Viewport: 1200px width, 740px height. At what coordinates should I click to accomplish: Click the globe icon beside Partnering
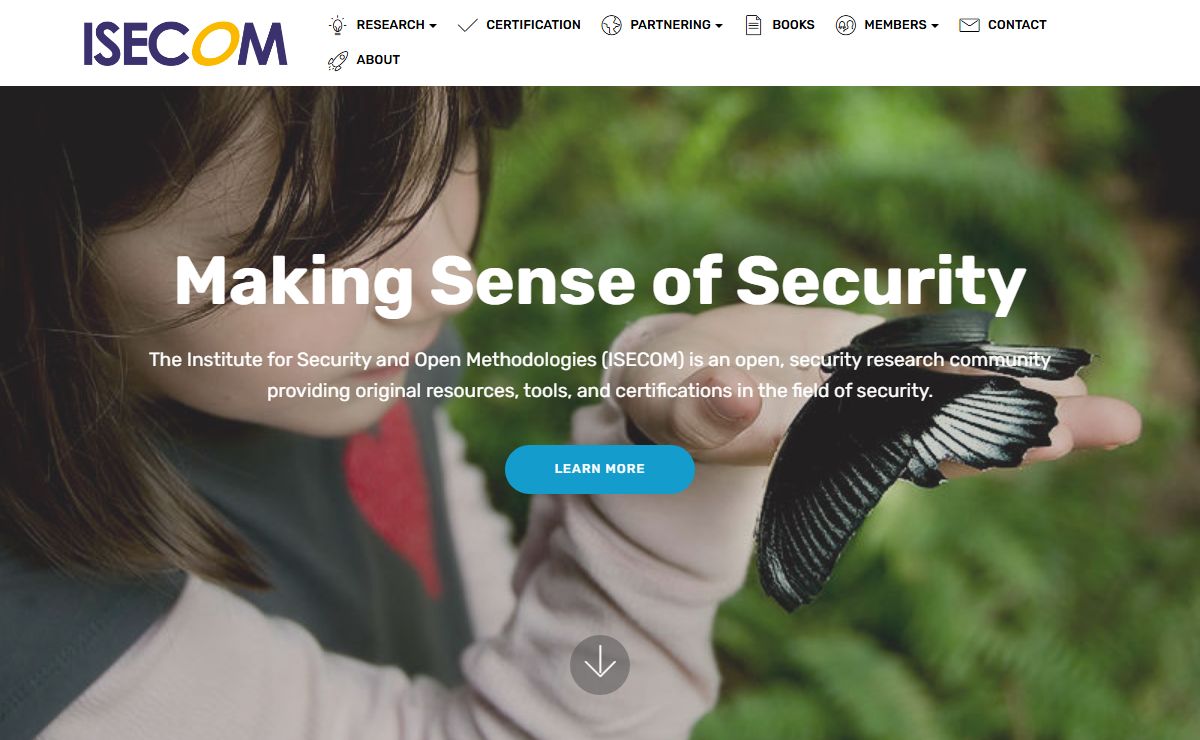(611, 25)
